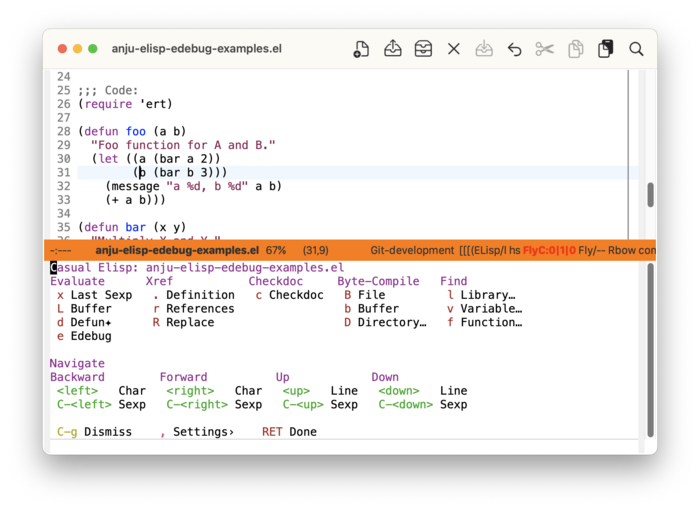Click the function name foo on line 28

(136, 131)
